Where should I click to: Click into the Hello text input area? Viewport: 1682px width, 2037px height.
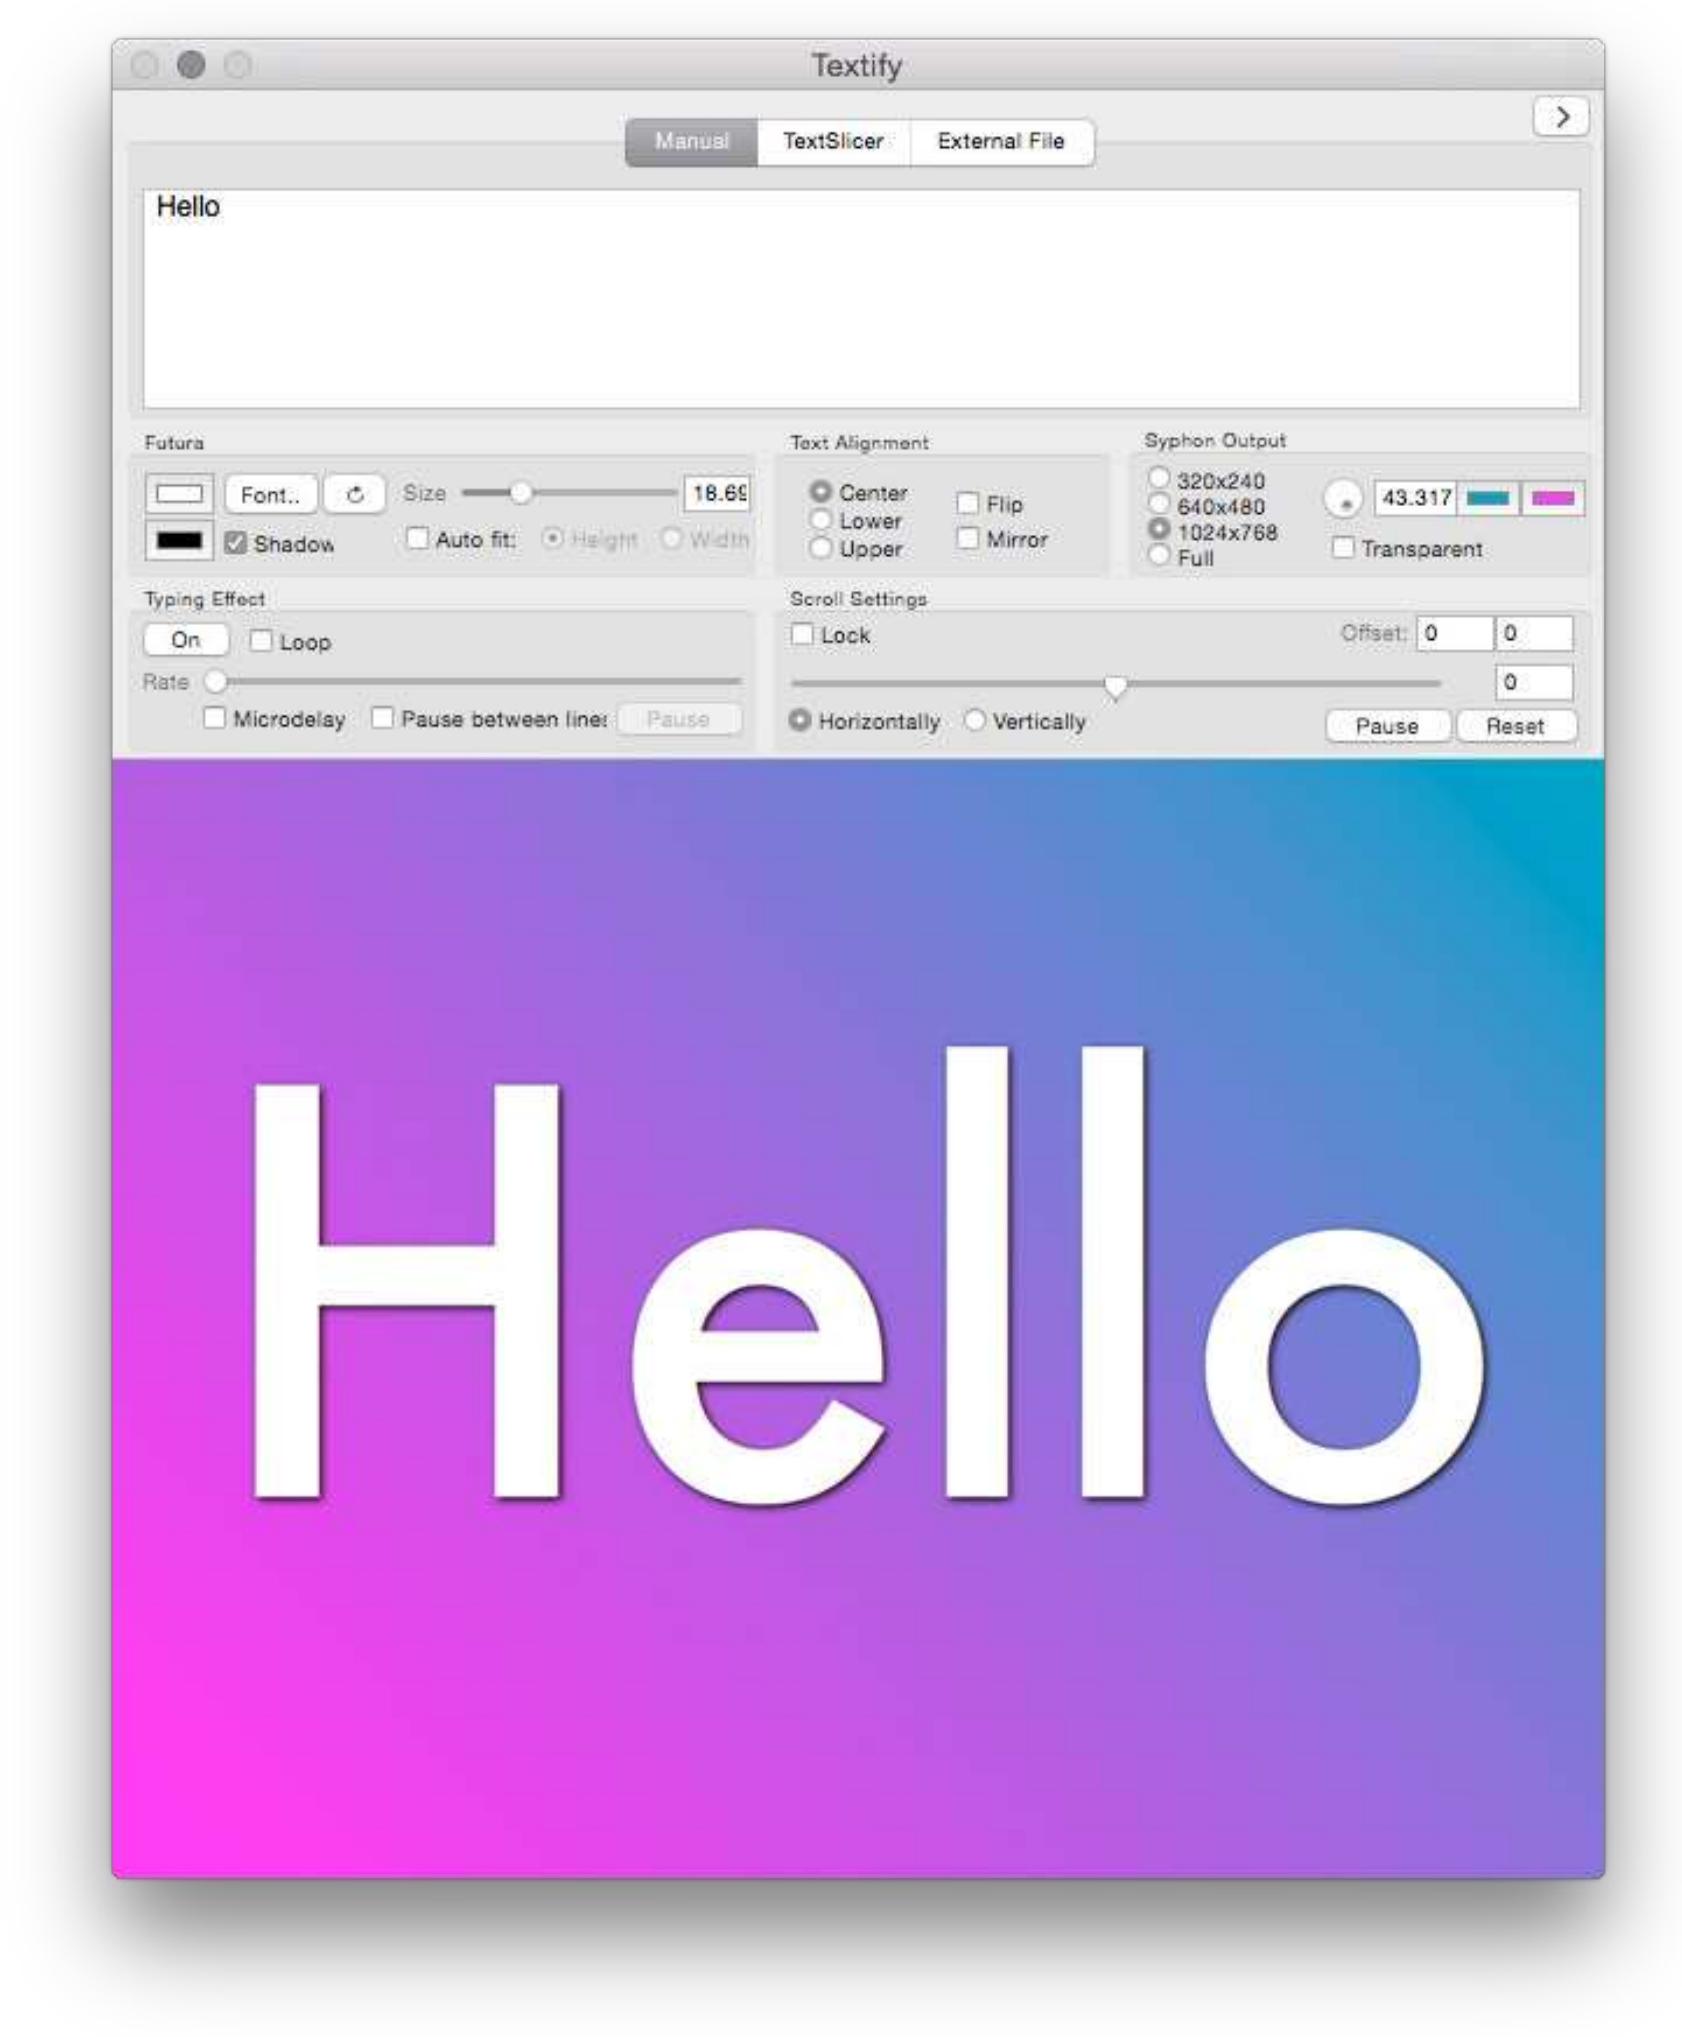860,299
